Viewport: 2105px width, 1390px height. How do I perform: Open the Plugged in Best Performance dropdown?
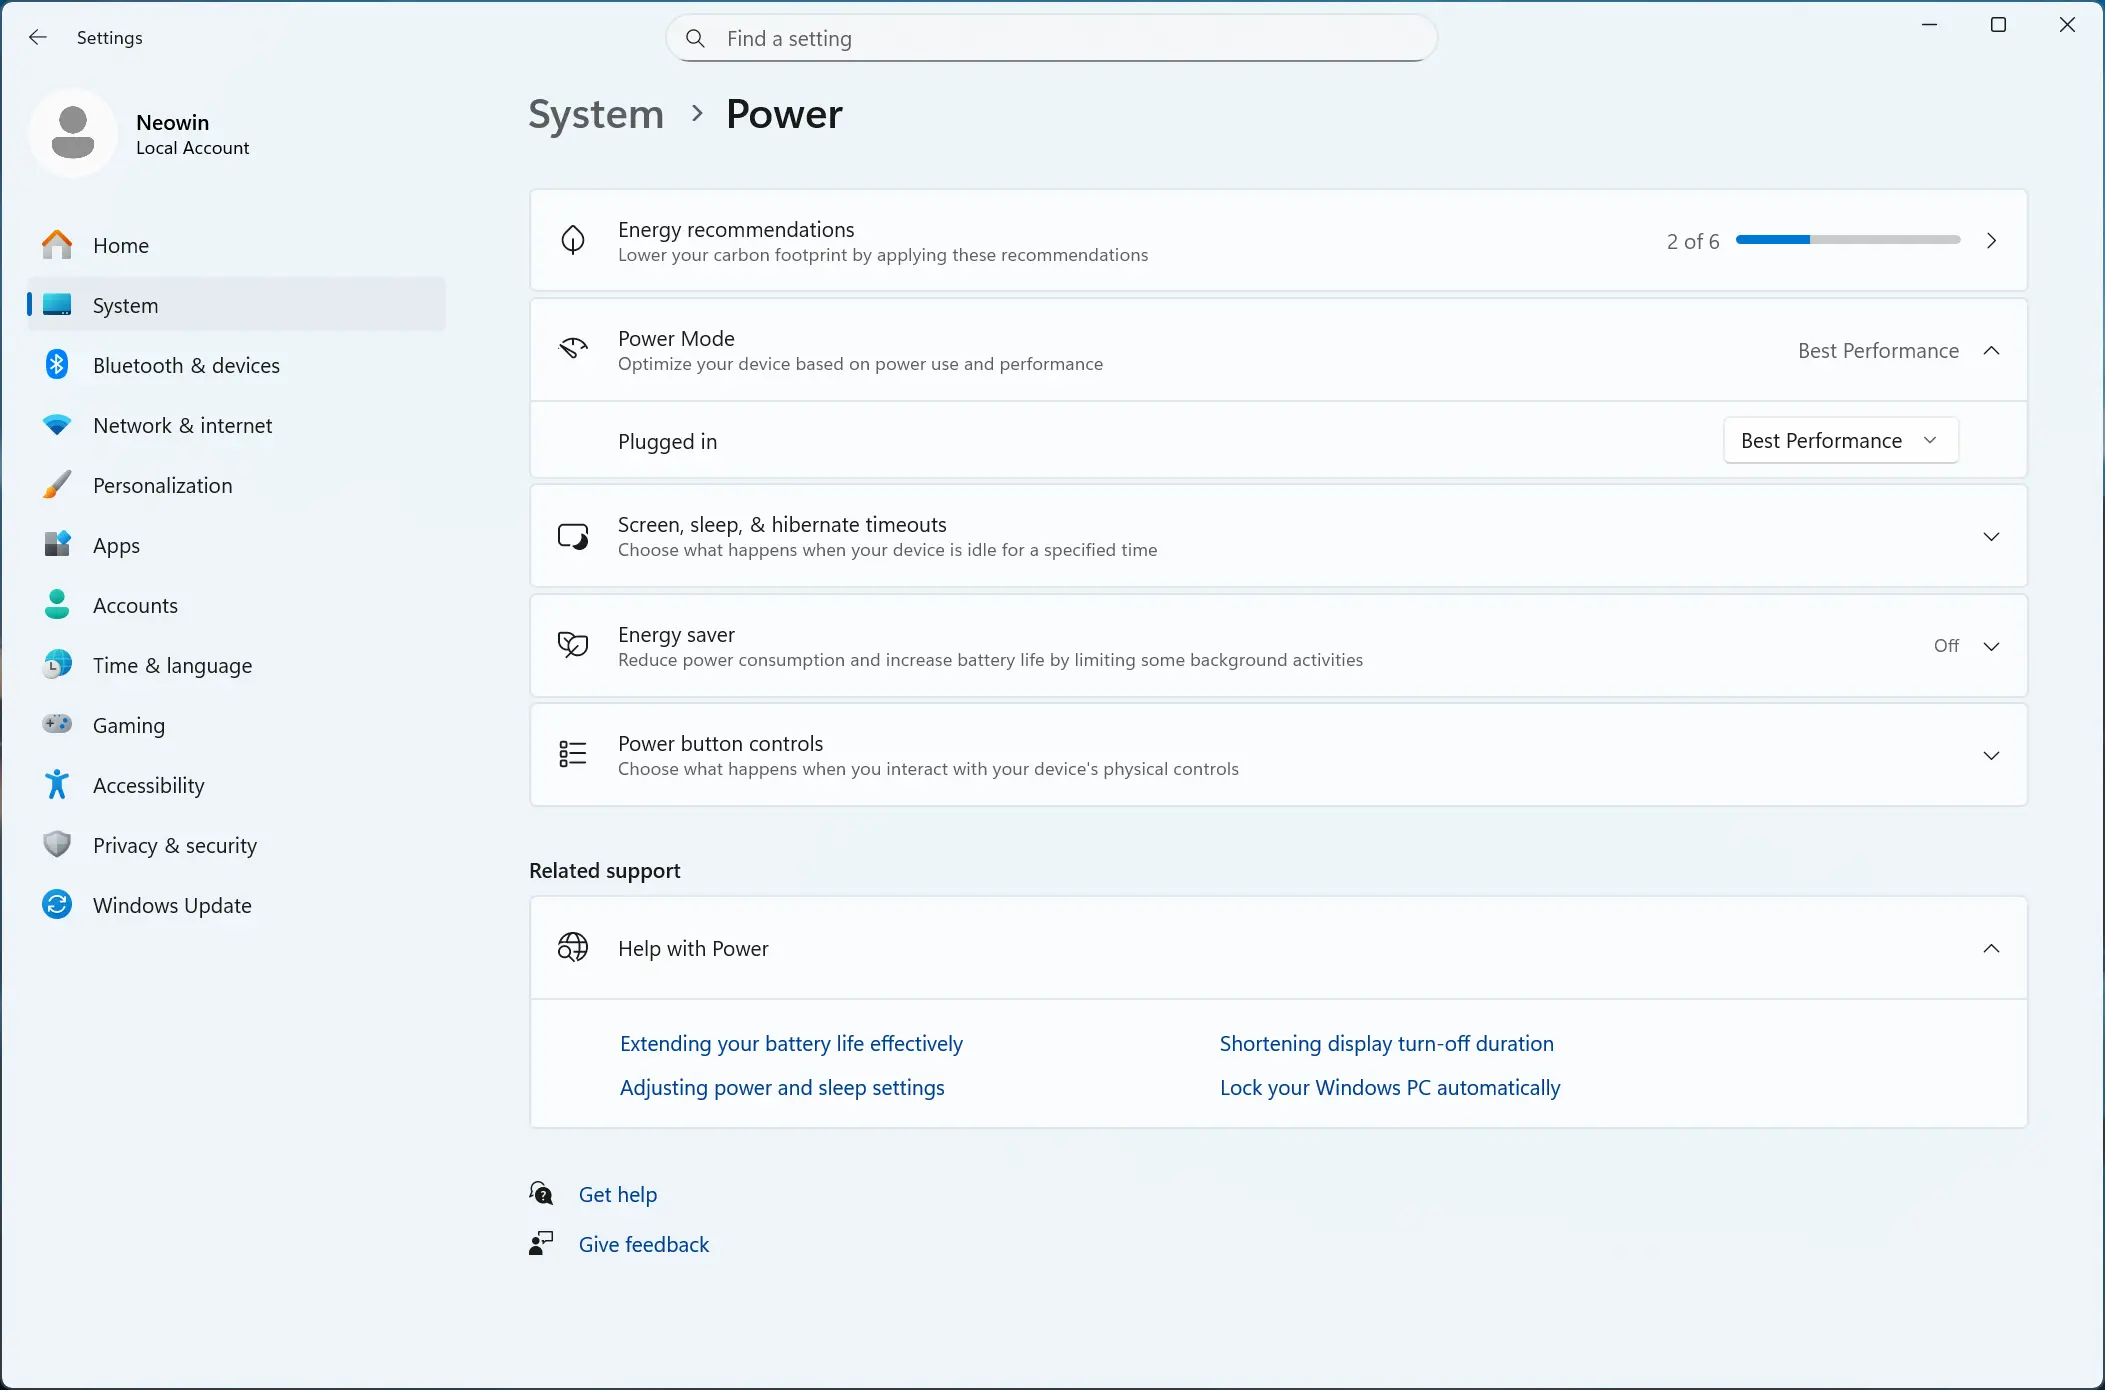pos(1840,441)
